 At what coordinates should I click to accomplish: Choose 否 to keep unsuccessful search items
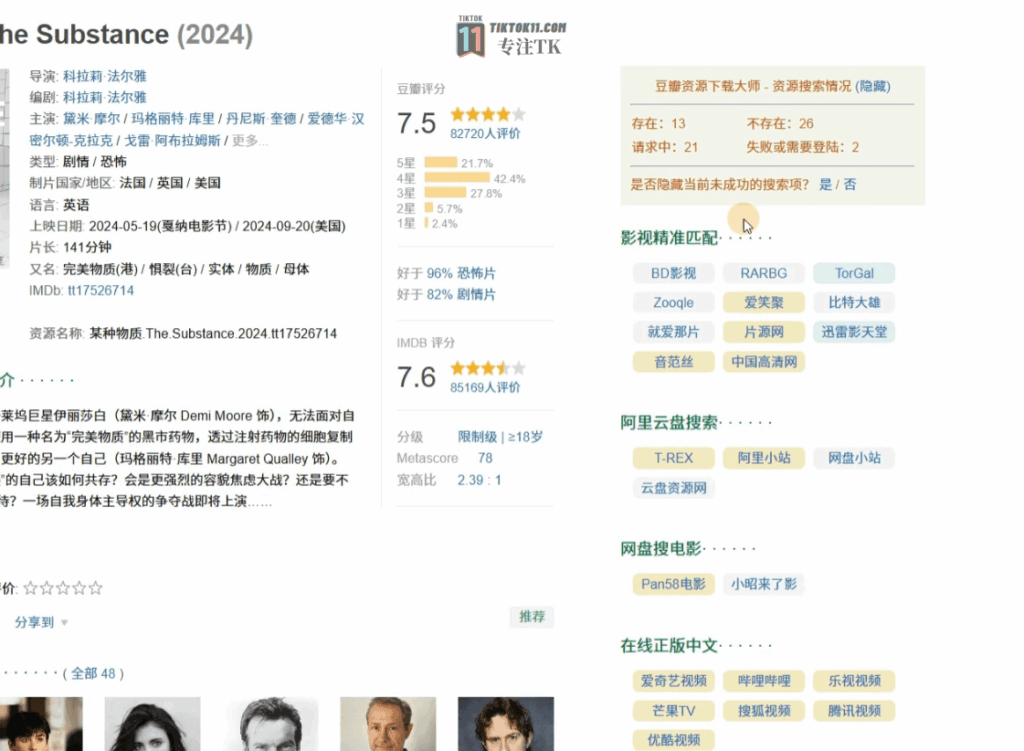point(850,184)
